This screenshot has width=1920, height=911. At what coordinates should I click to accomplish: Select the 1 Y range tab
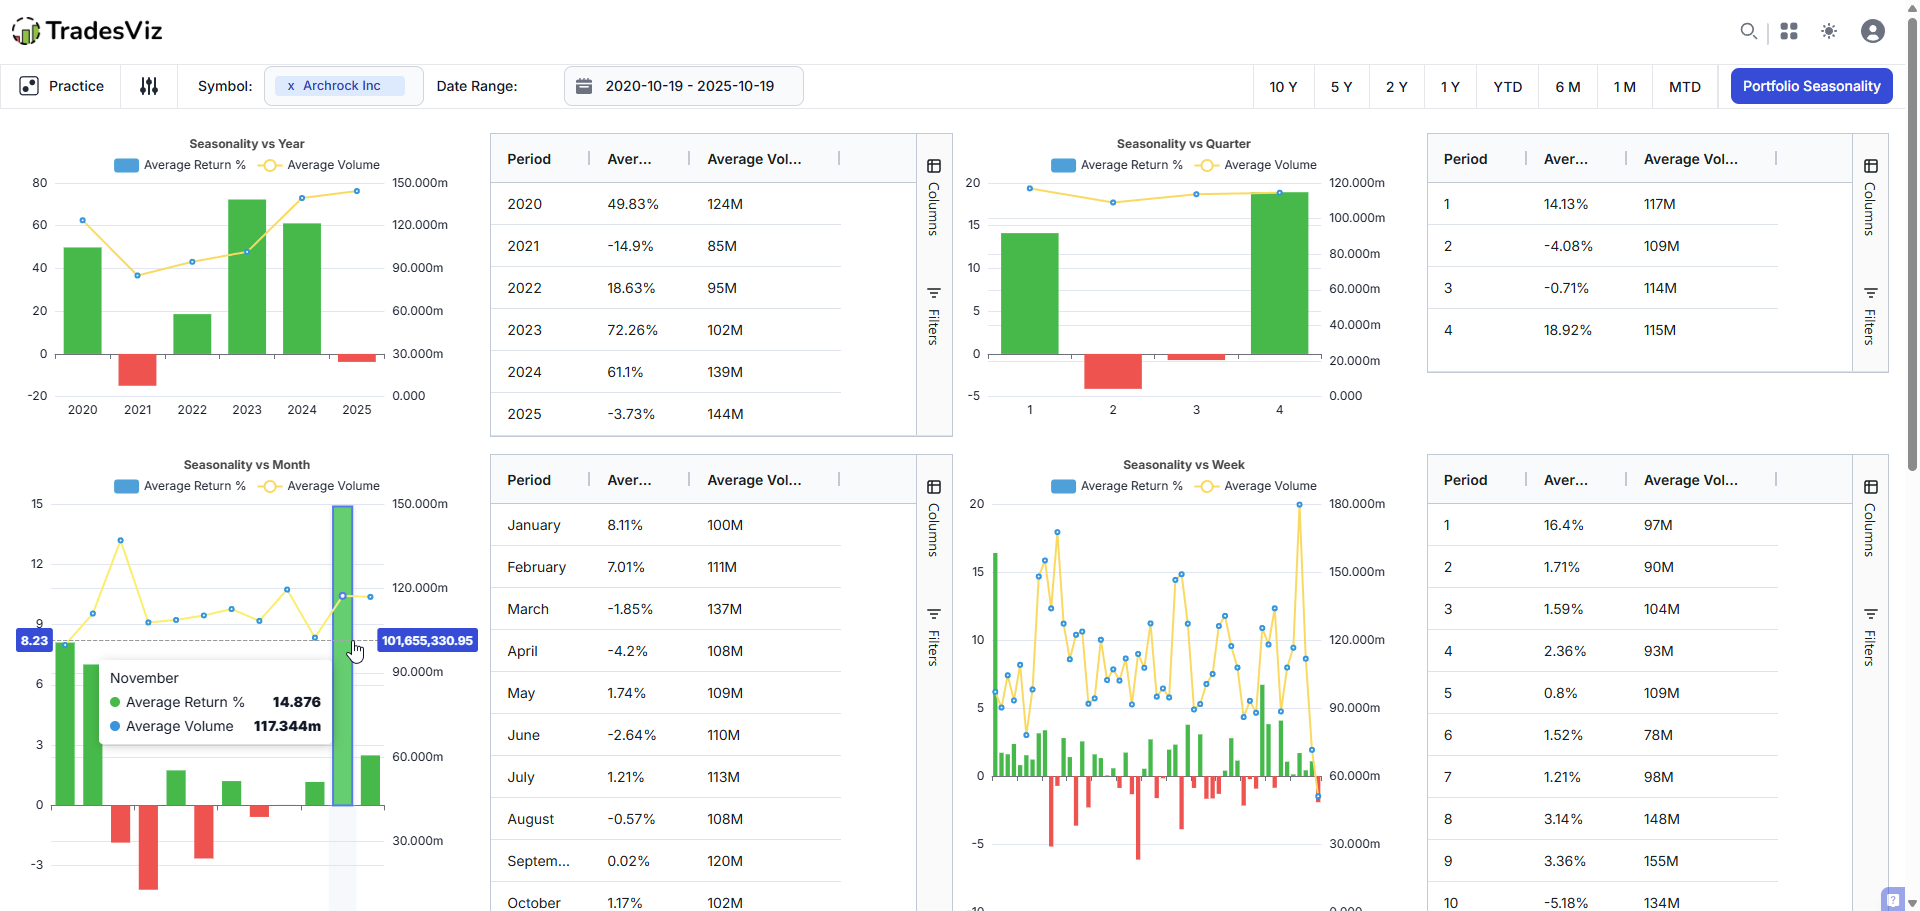[1451, 87]
